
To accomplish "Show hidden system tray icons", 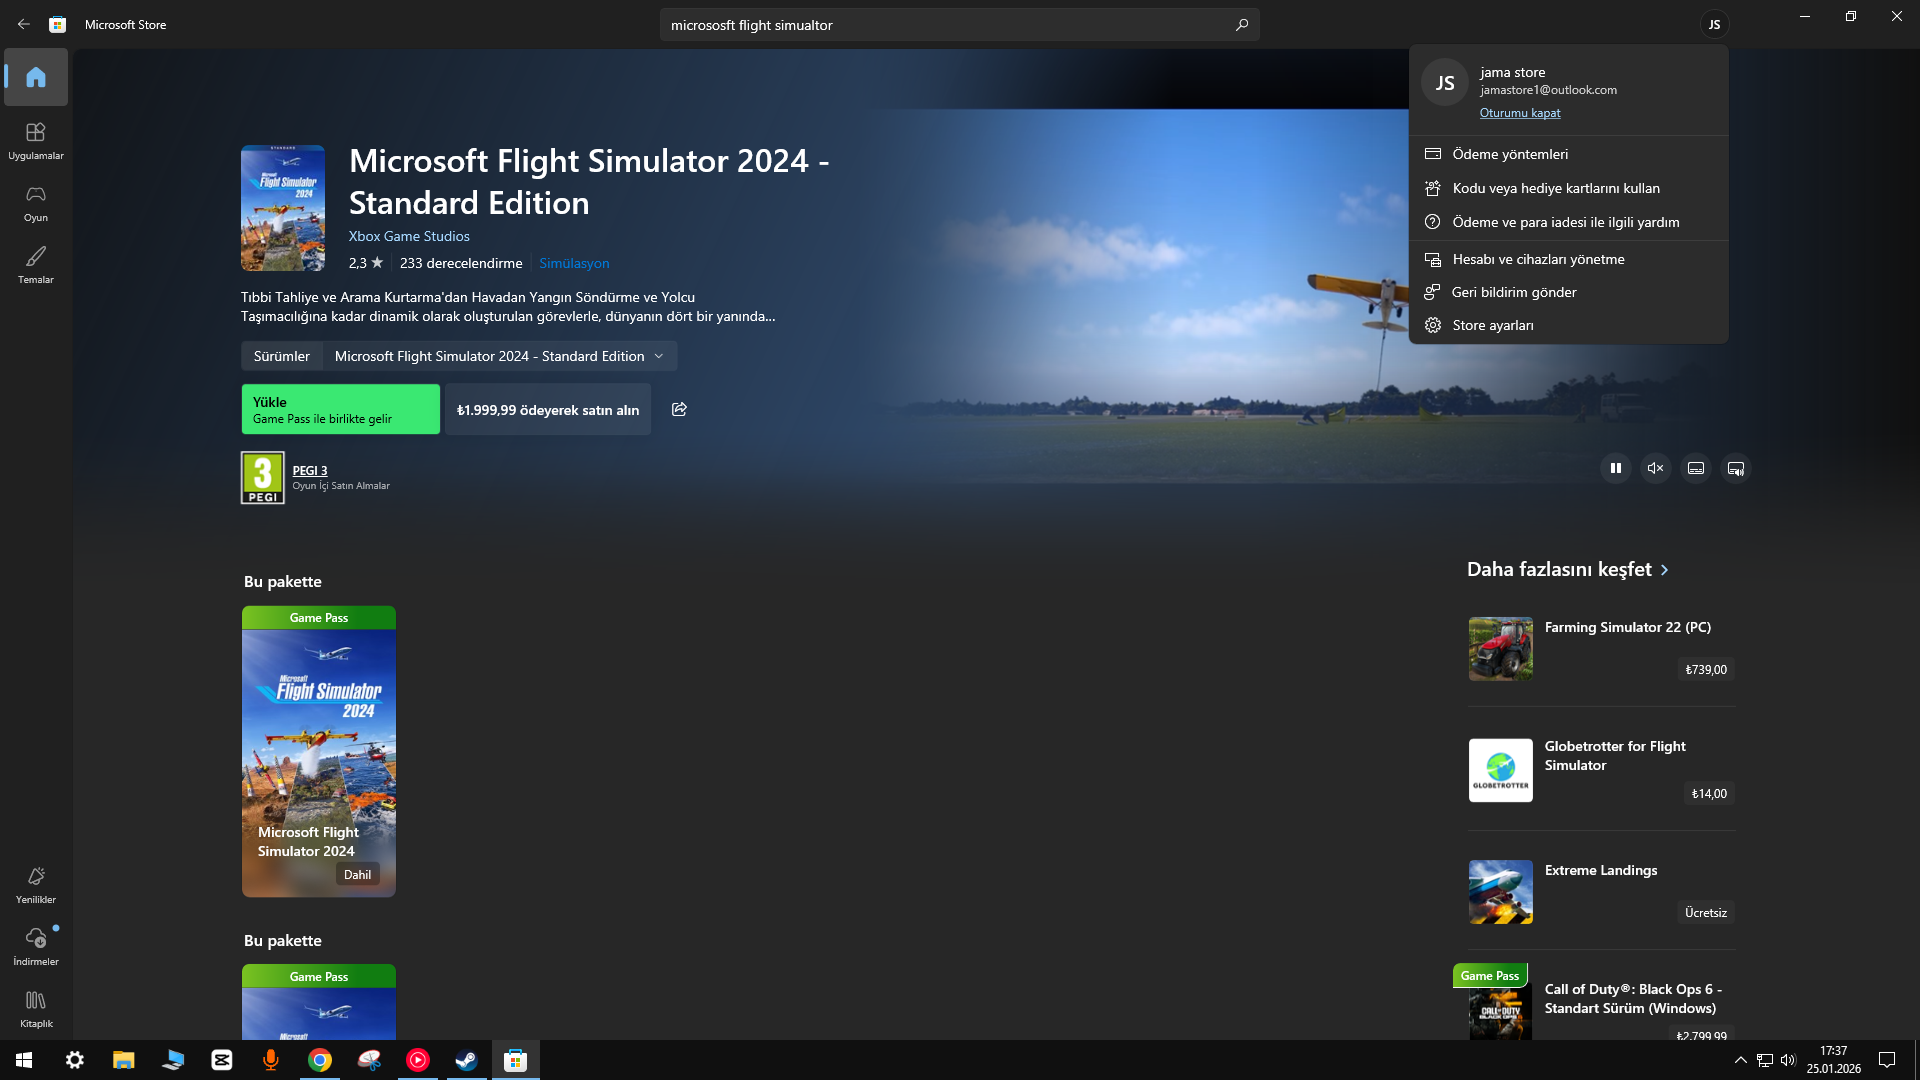I will click(1741, 1060).
